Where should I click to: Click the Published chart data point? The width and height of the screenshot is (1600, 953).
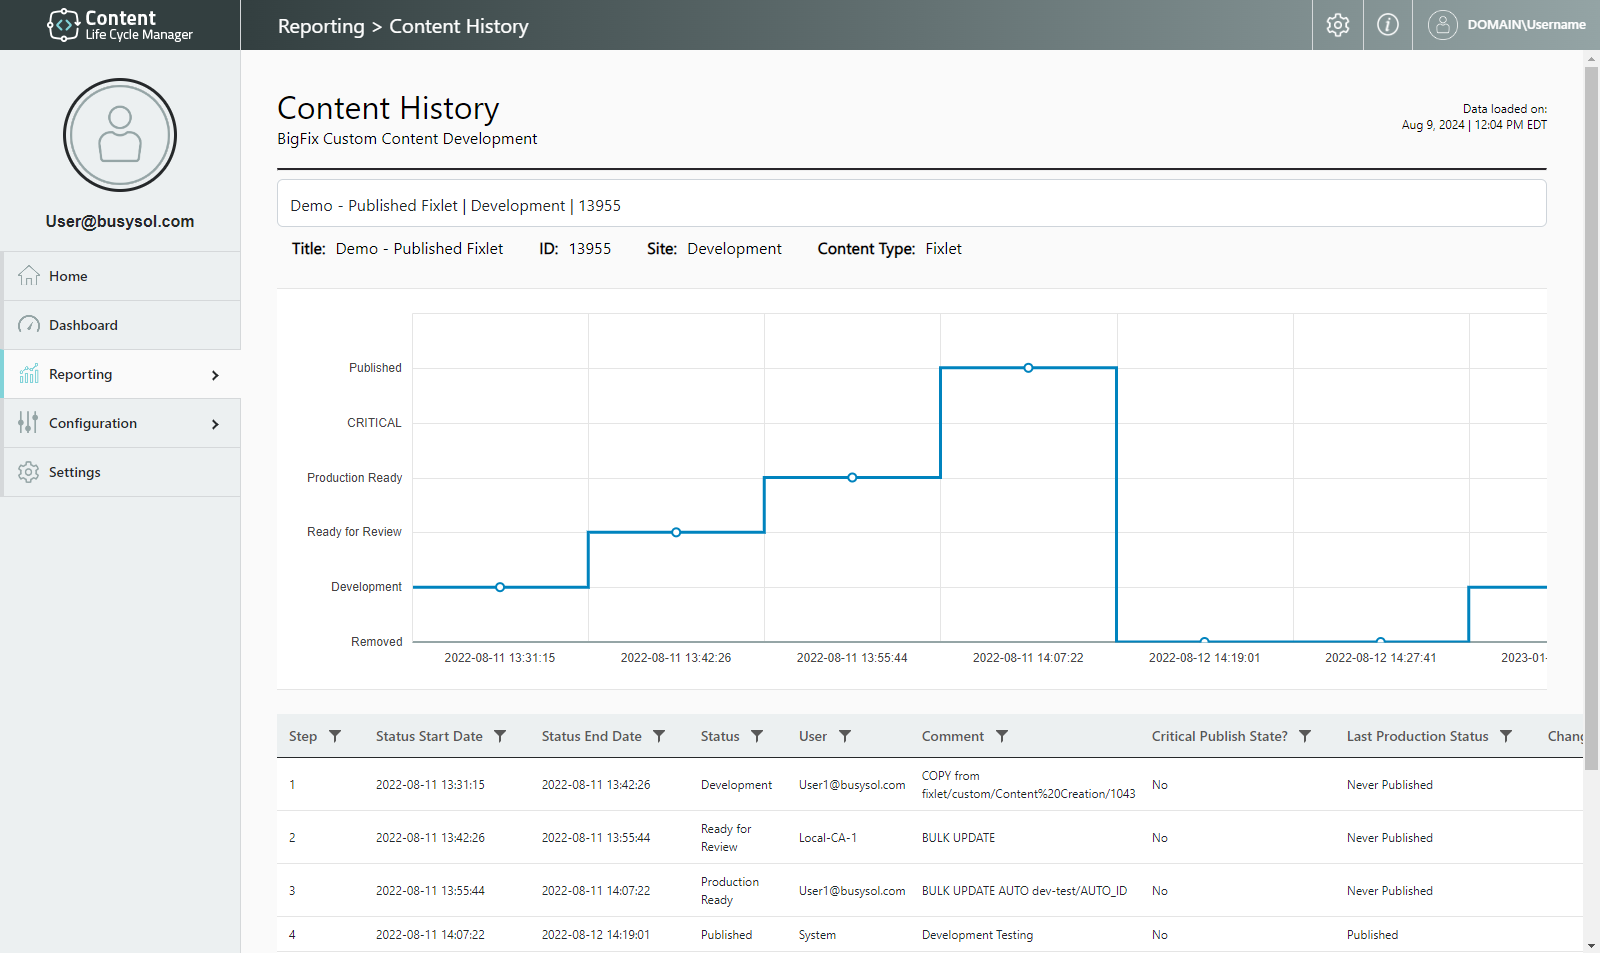[x=1028, y=368]
